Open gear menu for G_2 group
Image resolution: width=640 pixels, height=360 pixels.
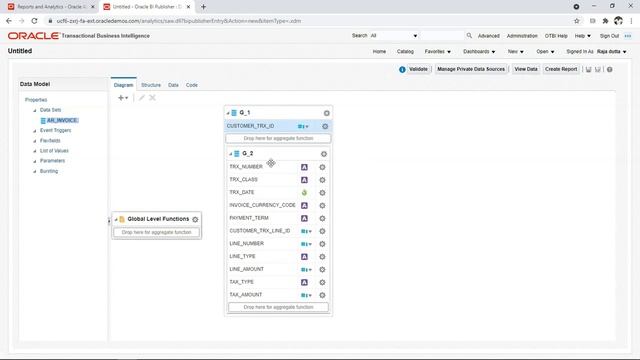(x=324, y=154)
